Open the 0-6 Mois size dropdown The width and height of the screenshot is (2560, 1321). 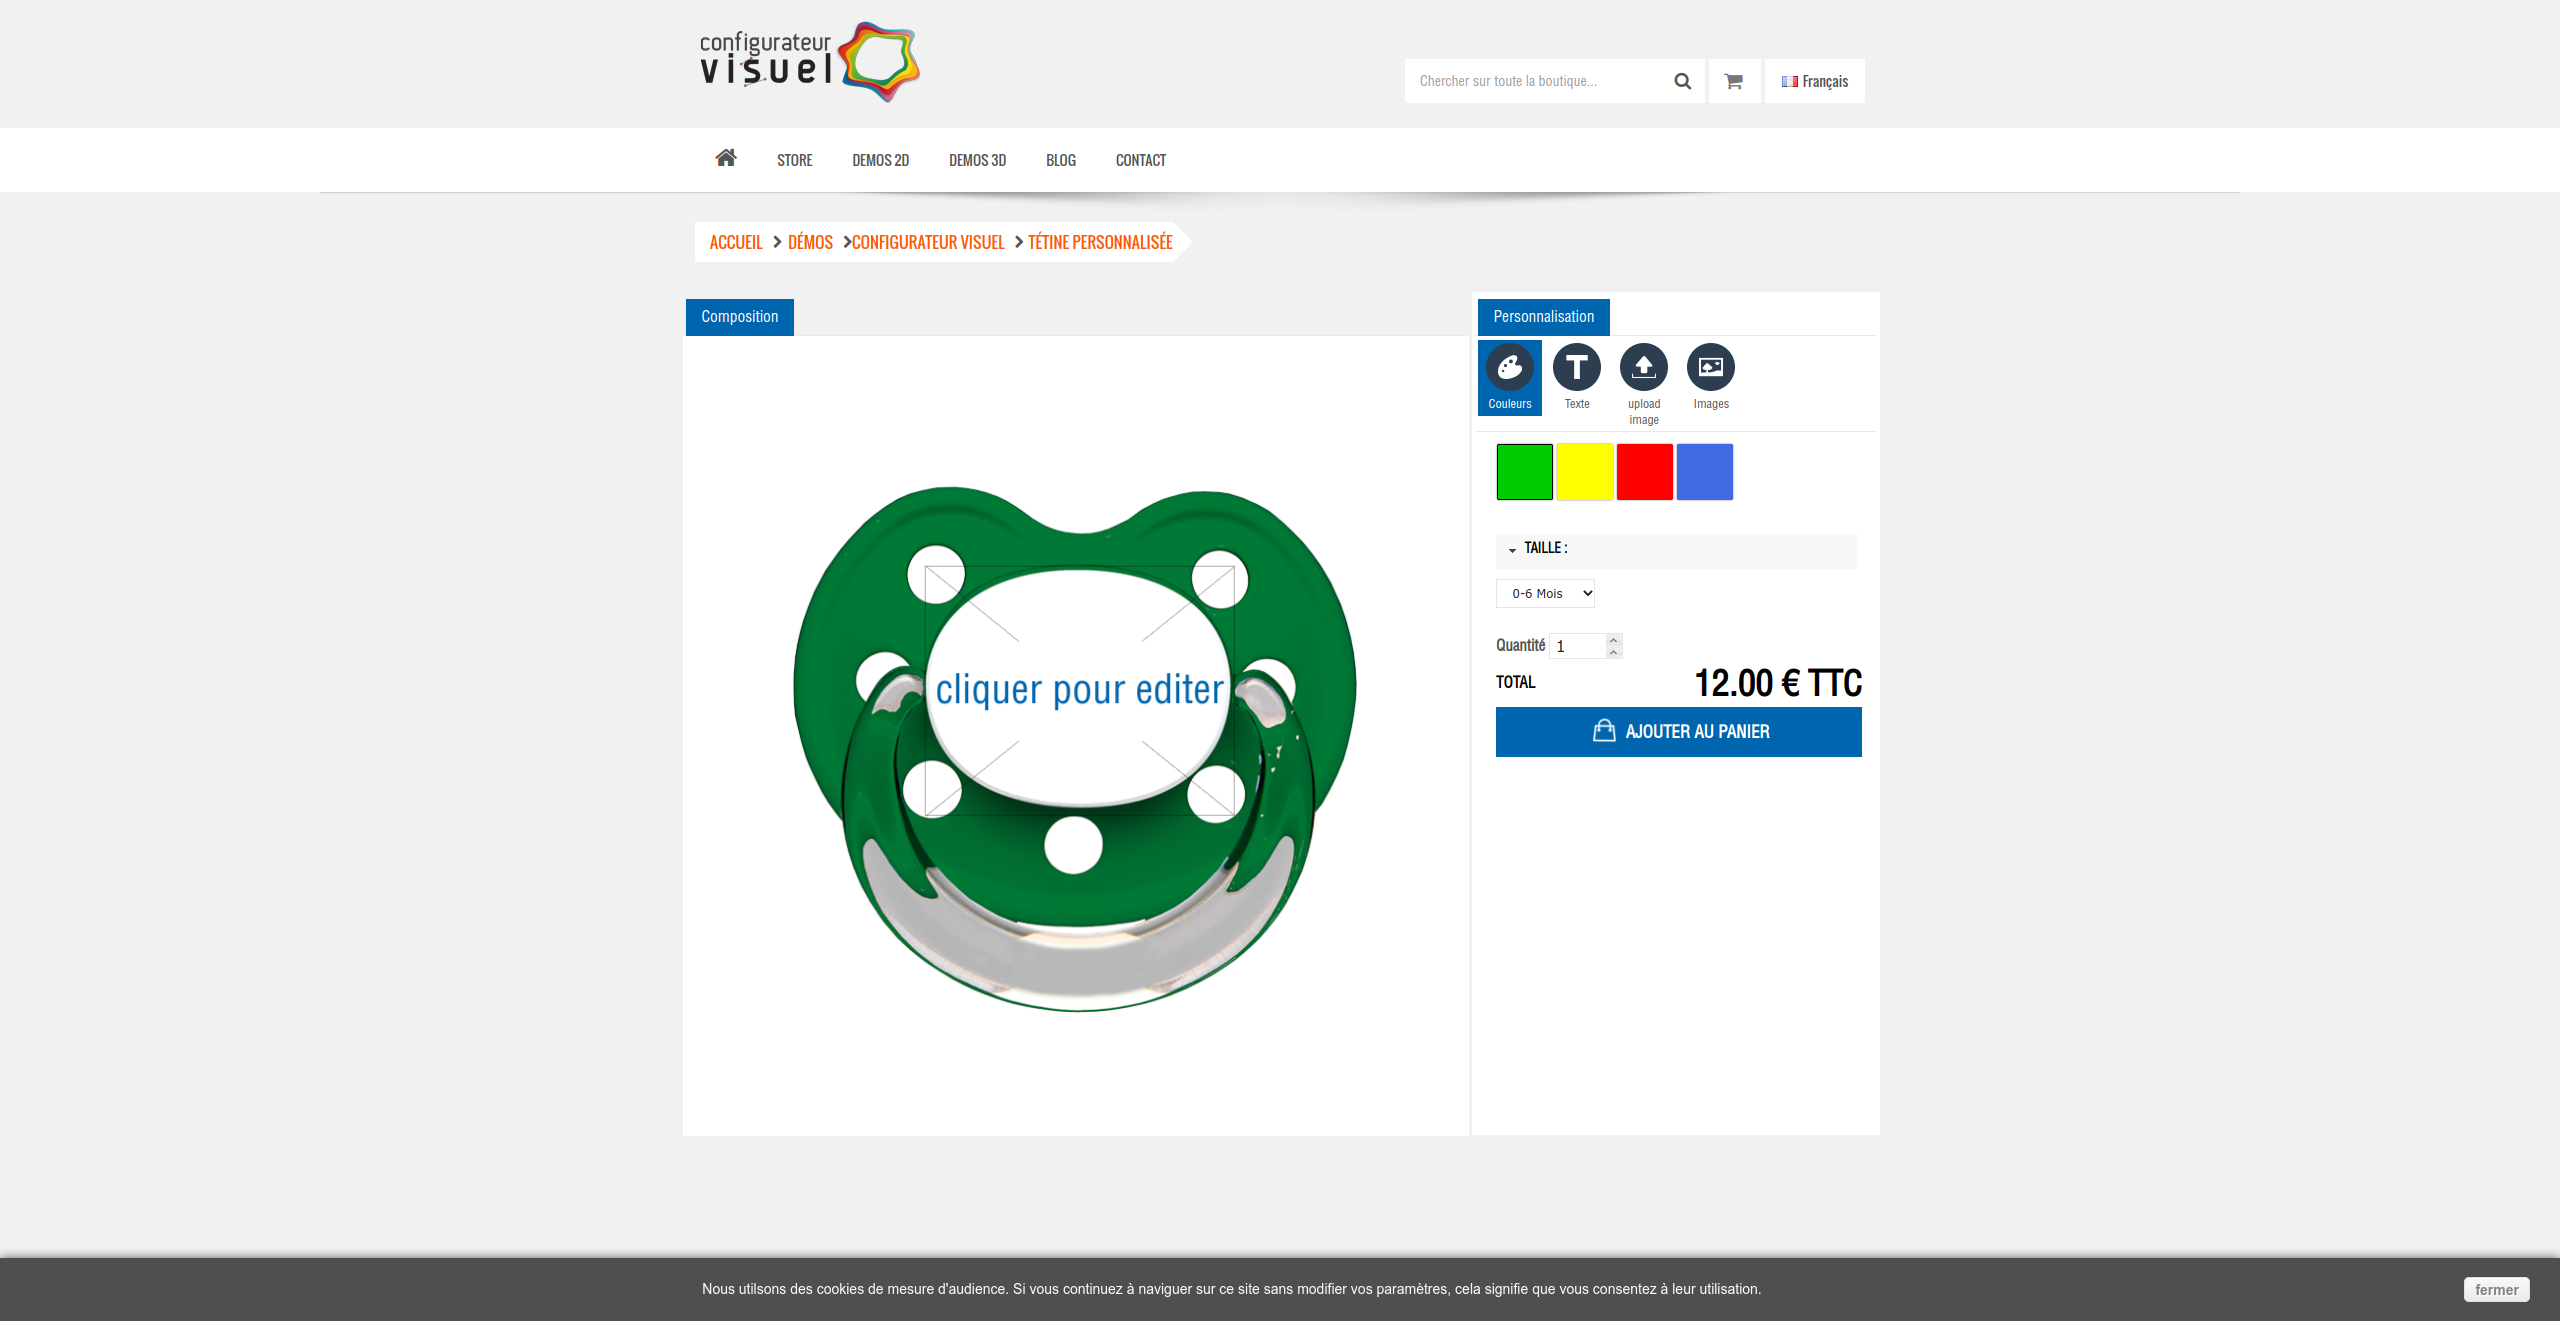click(x=1545, y=593)
